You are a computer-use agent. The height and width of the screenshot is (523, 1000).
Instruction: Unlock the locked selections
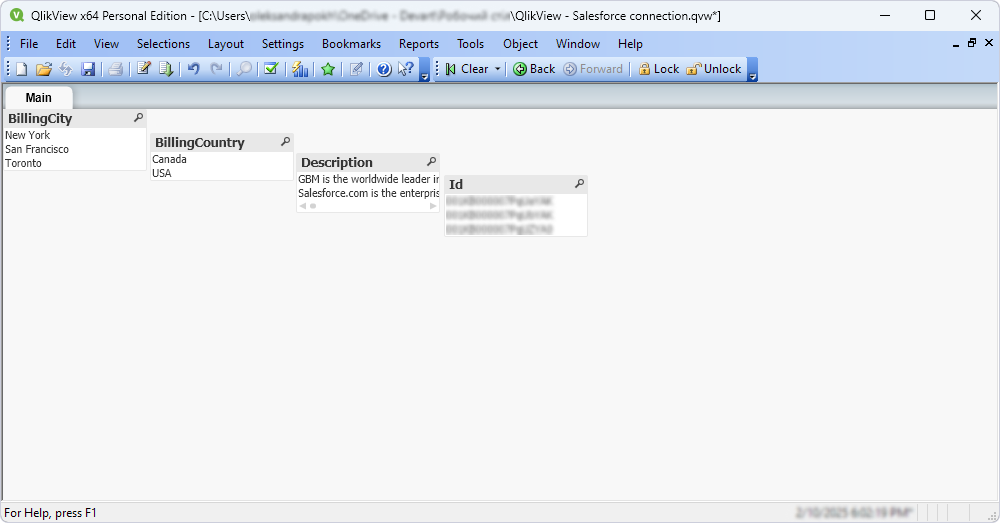(714, 69)
